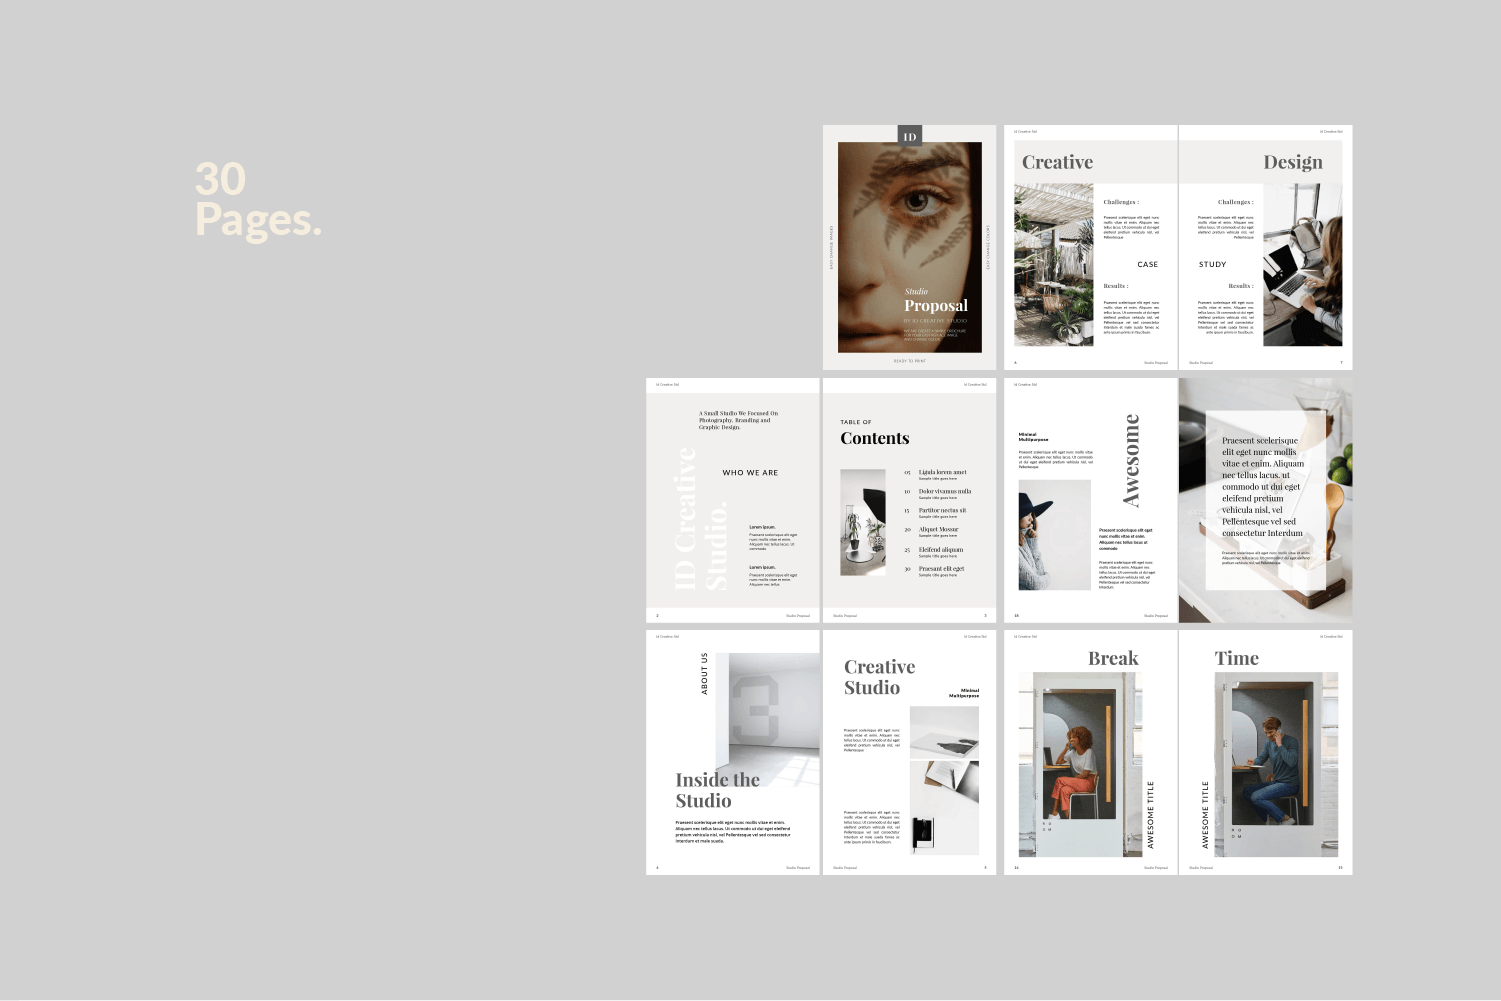The image size is (1501, 1001).
Task: Click the 'Inside the Studio' heading
Action: pos(717,790)
